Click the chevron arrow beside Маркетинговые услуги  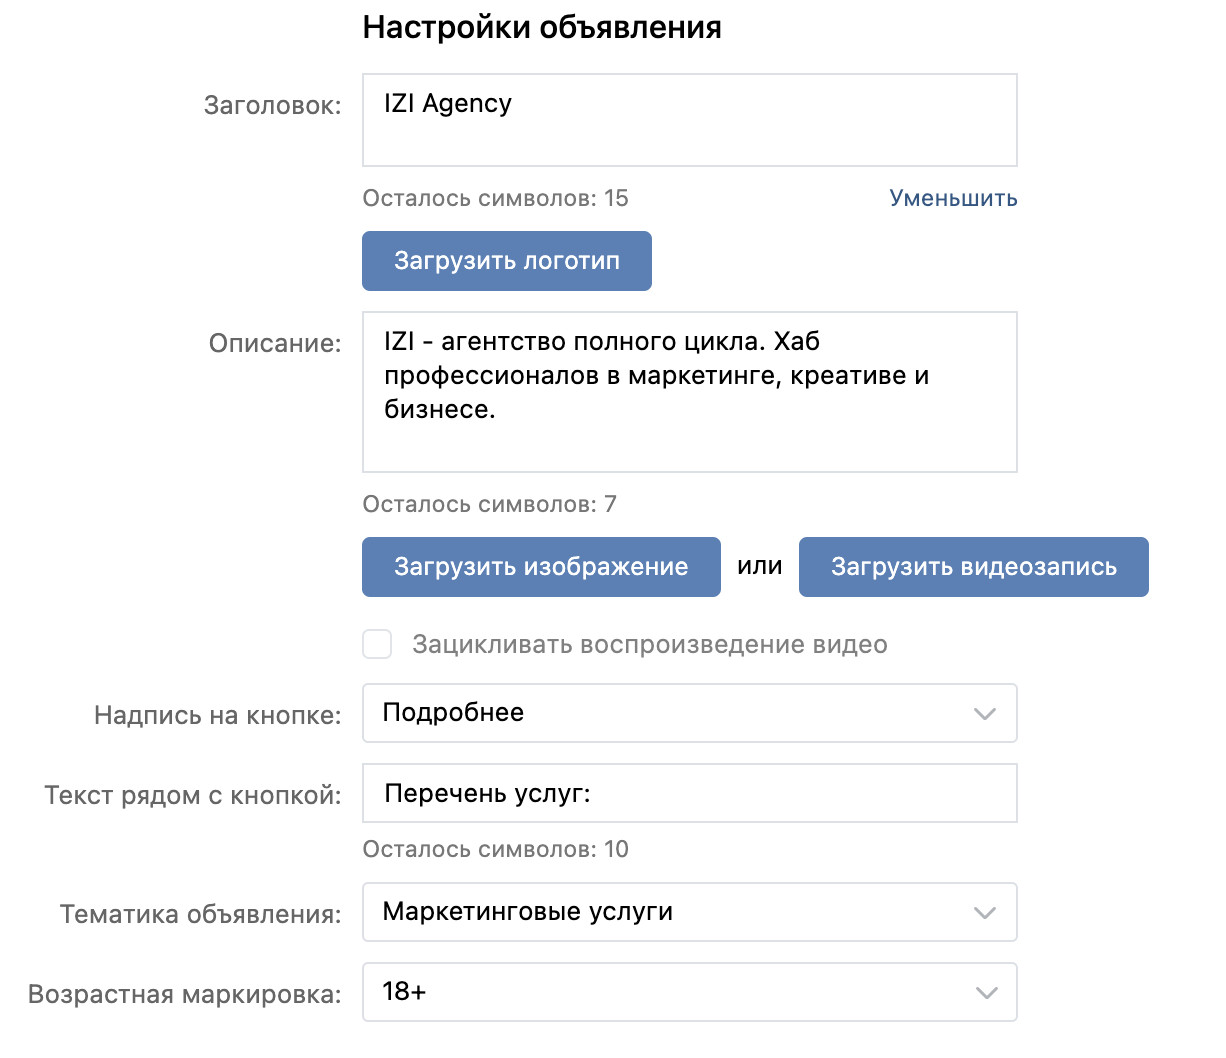pos(985,913)
